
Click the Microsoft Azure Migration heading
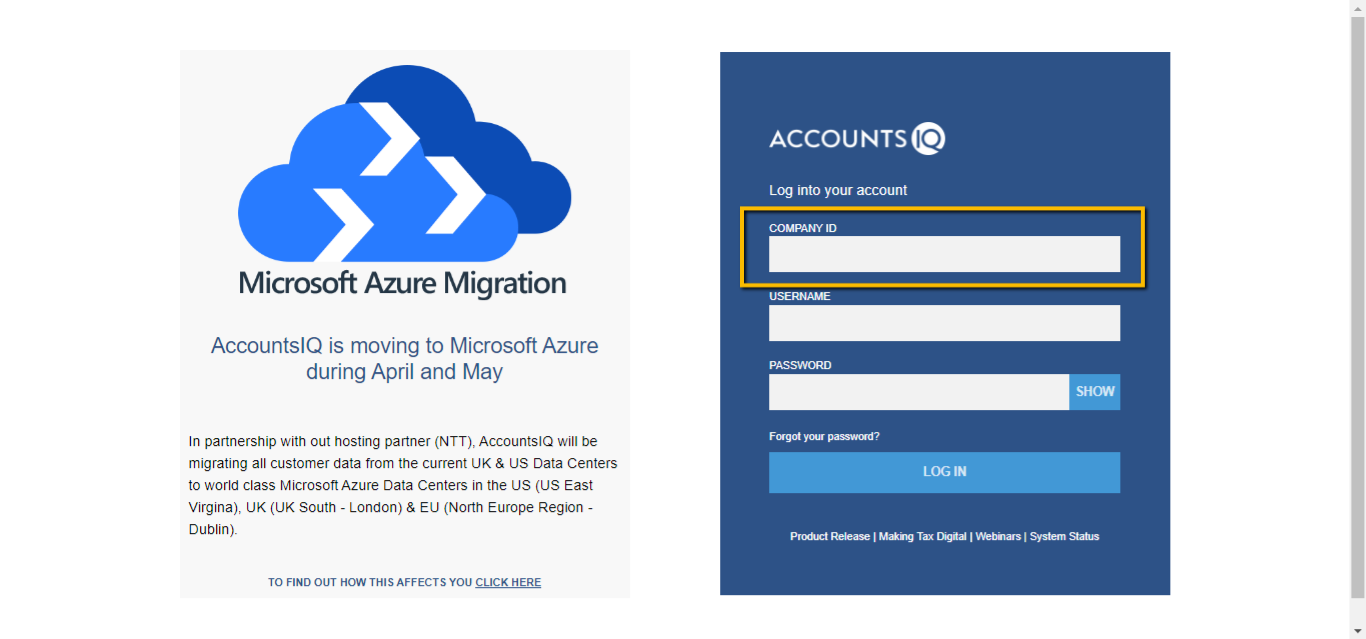tap(402, 283)
